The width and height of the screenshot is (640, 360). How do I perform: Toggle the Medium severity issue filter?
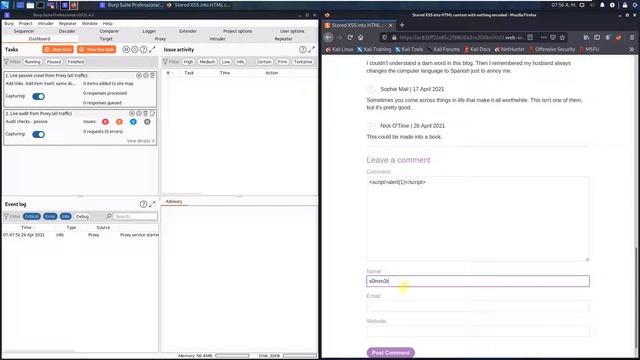click(207, 62)
